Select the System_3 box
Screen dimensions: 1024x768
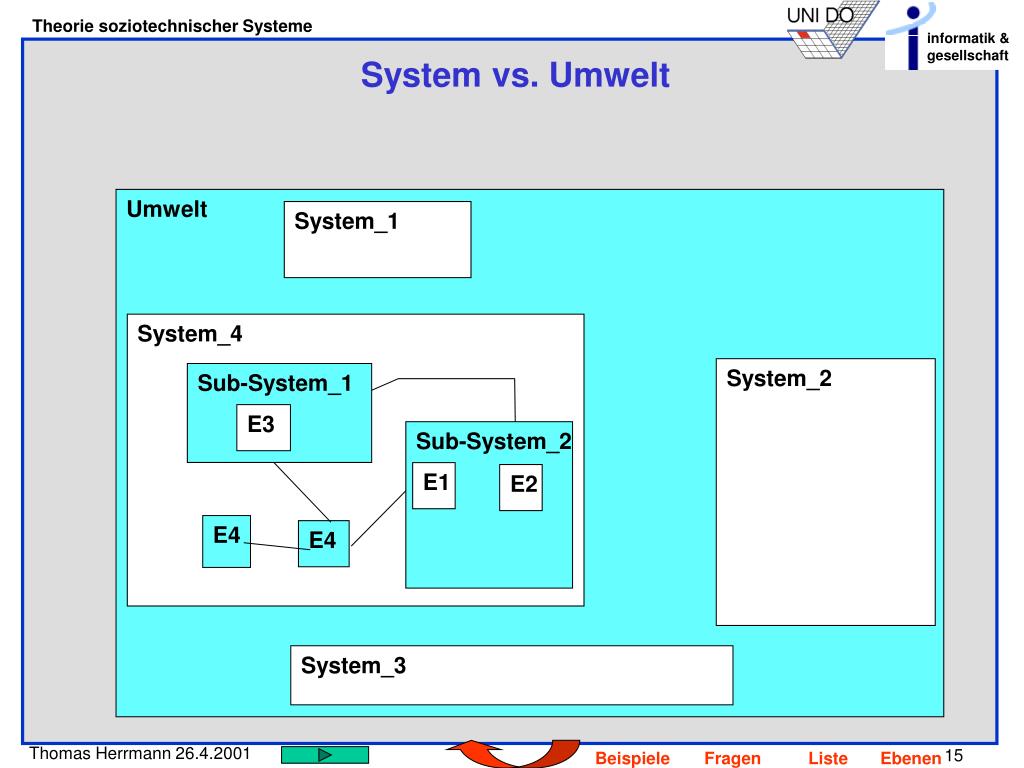pyautogui.click(x=511, y=675)
